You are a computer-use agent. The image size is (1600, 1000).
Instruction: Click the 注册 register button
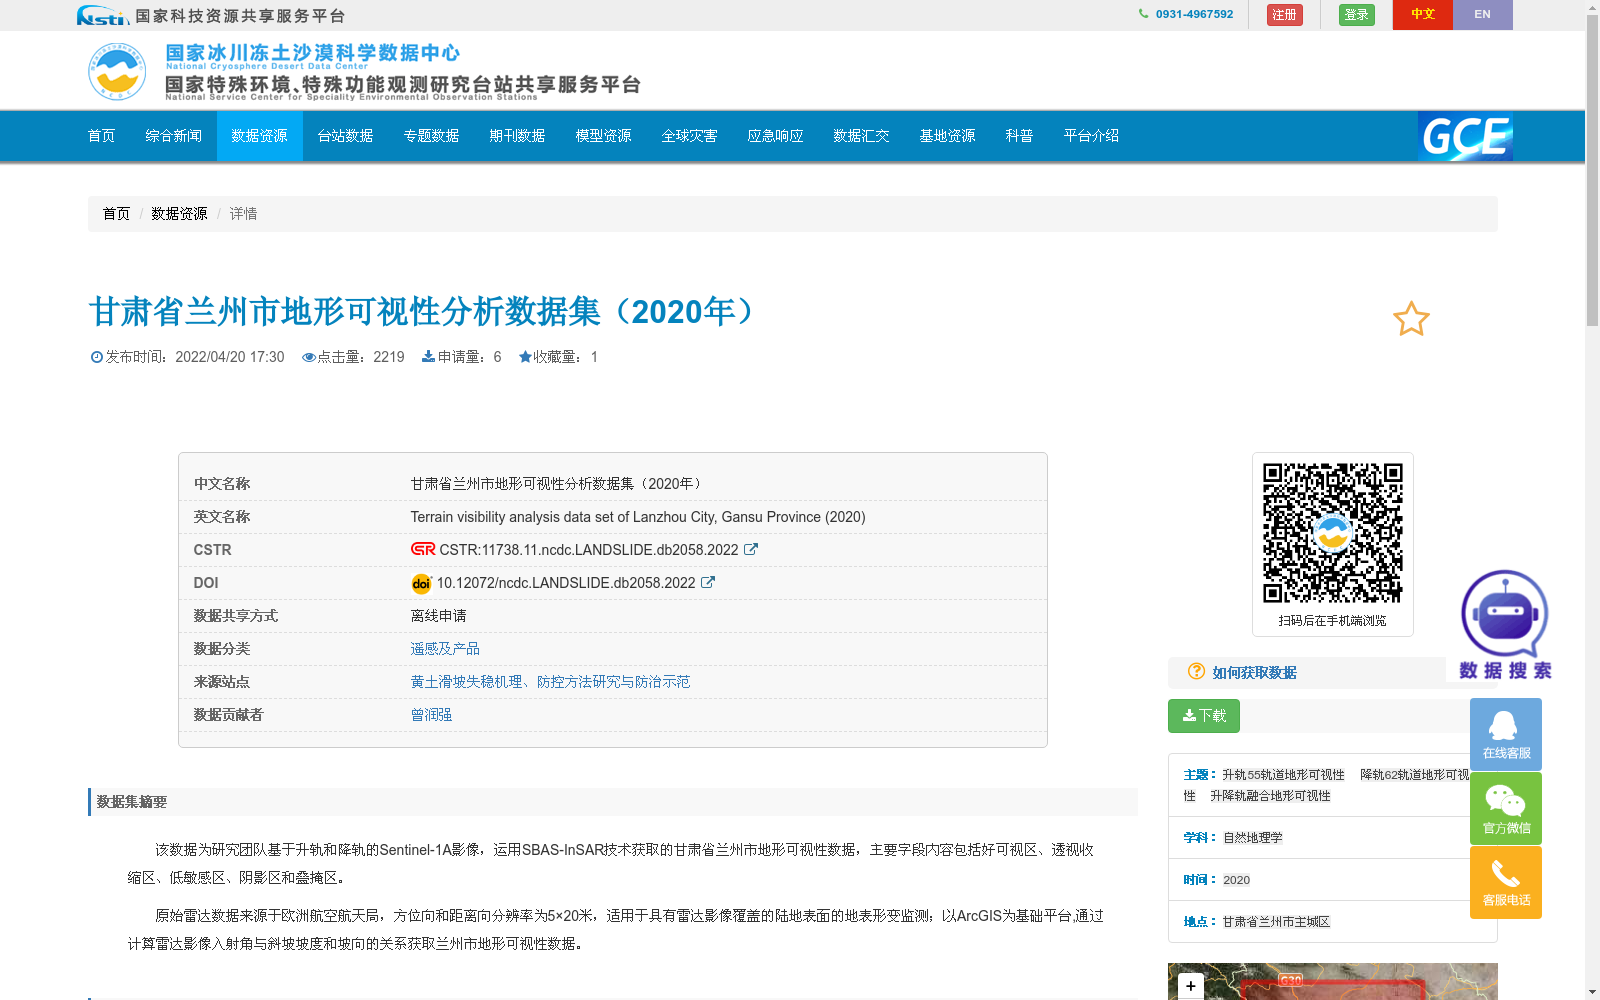pyautogui.click(x=1285, y=15)
